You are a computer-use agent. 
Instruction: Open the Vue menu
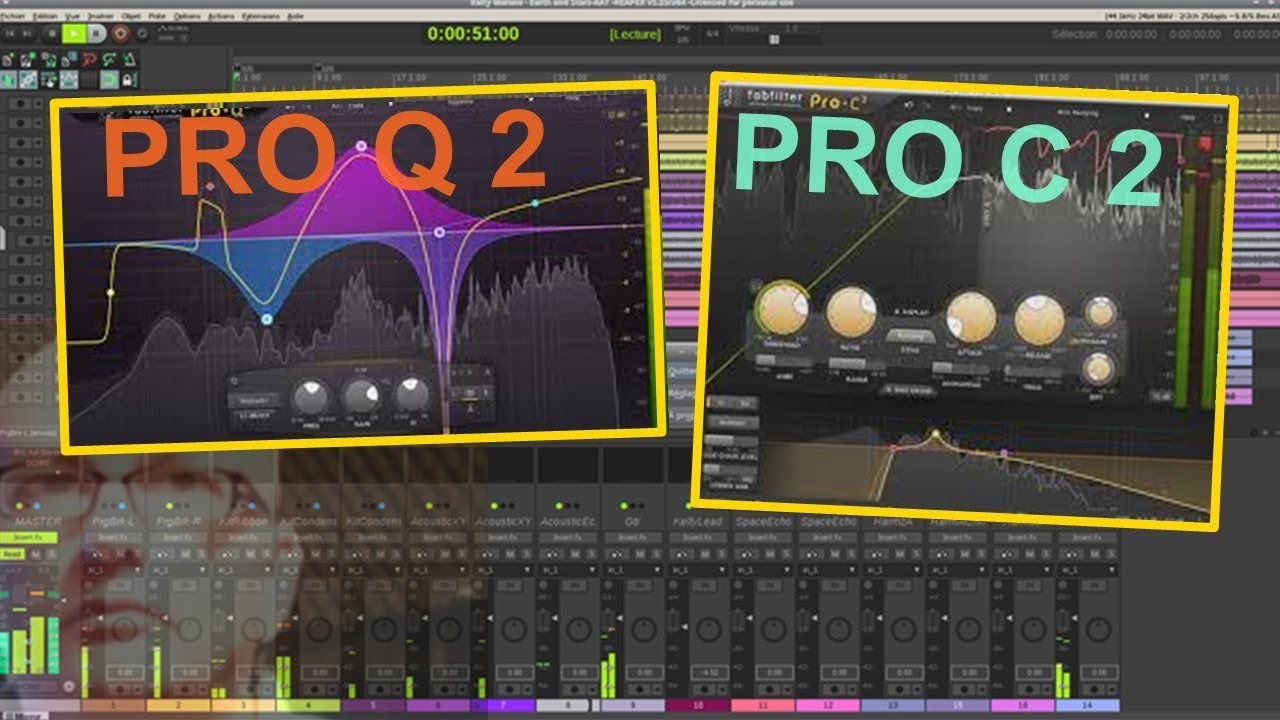(72, 16)
